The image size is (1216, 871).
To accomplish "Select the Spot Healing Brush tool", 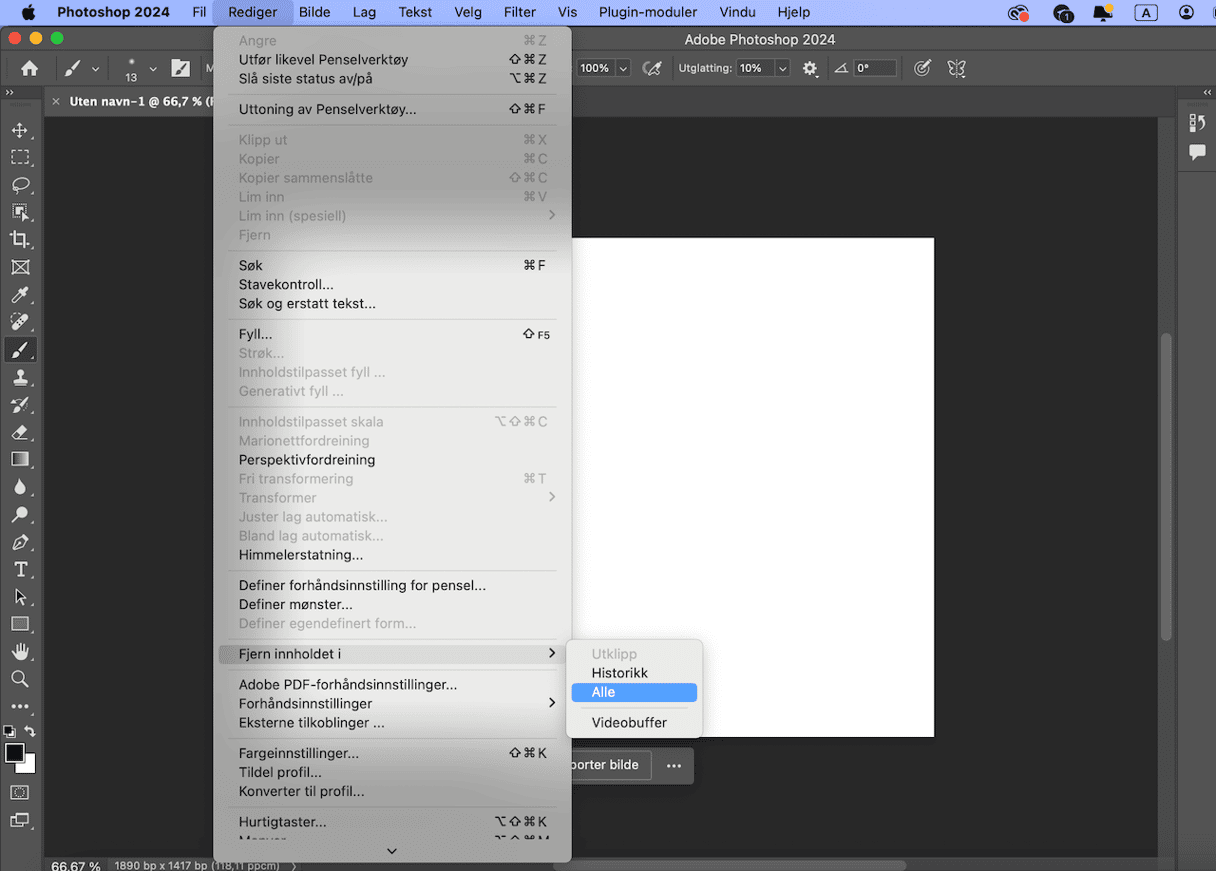I will 20,322.
